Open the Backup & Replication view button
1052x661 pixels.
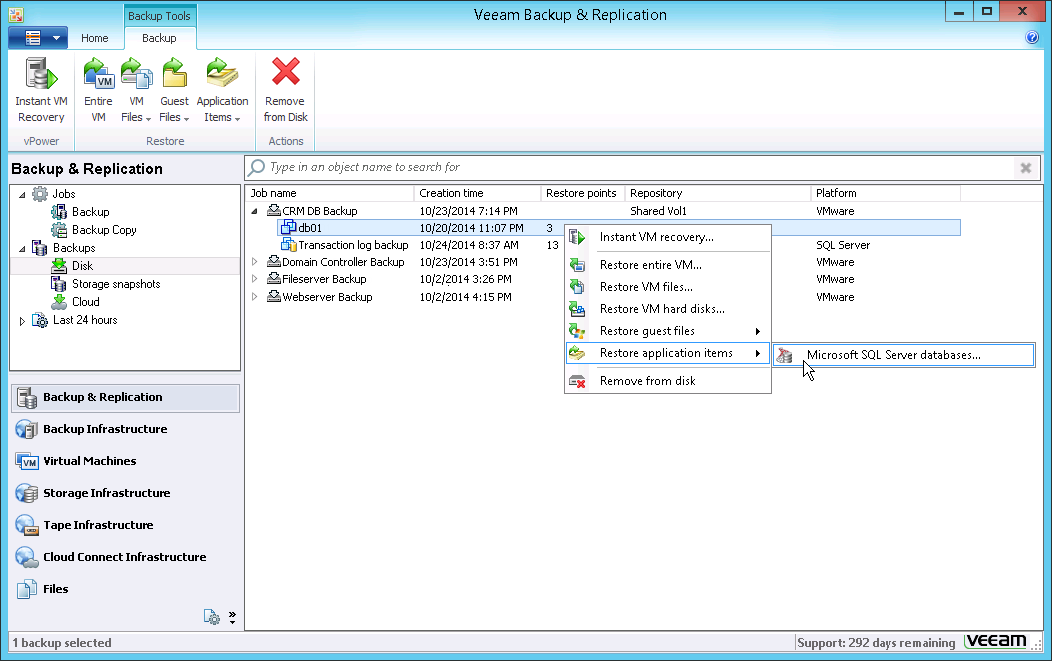tap(125, 398)
